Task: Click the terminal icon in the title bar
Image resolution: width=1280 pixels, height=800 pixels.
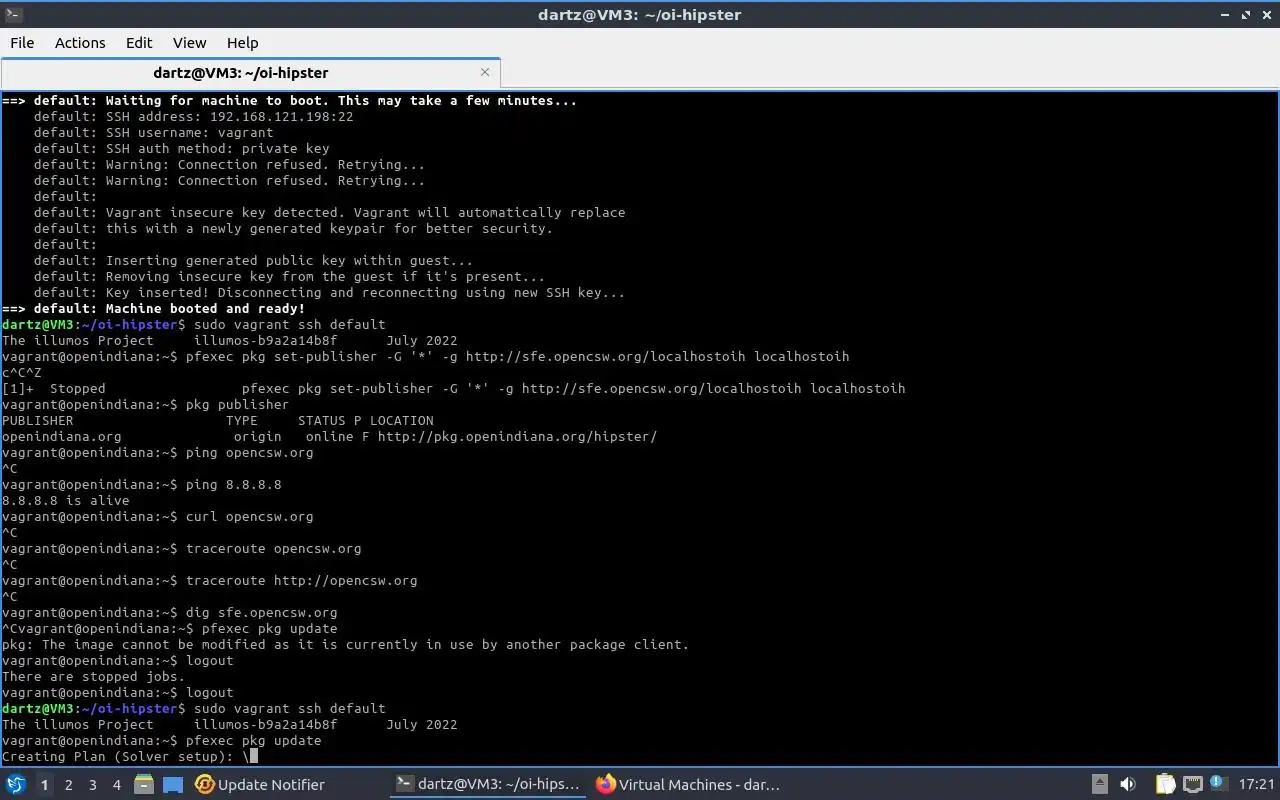Action: pos(12,14)
